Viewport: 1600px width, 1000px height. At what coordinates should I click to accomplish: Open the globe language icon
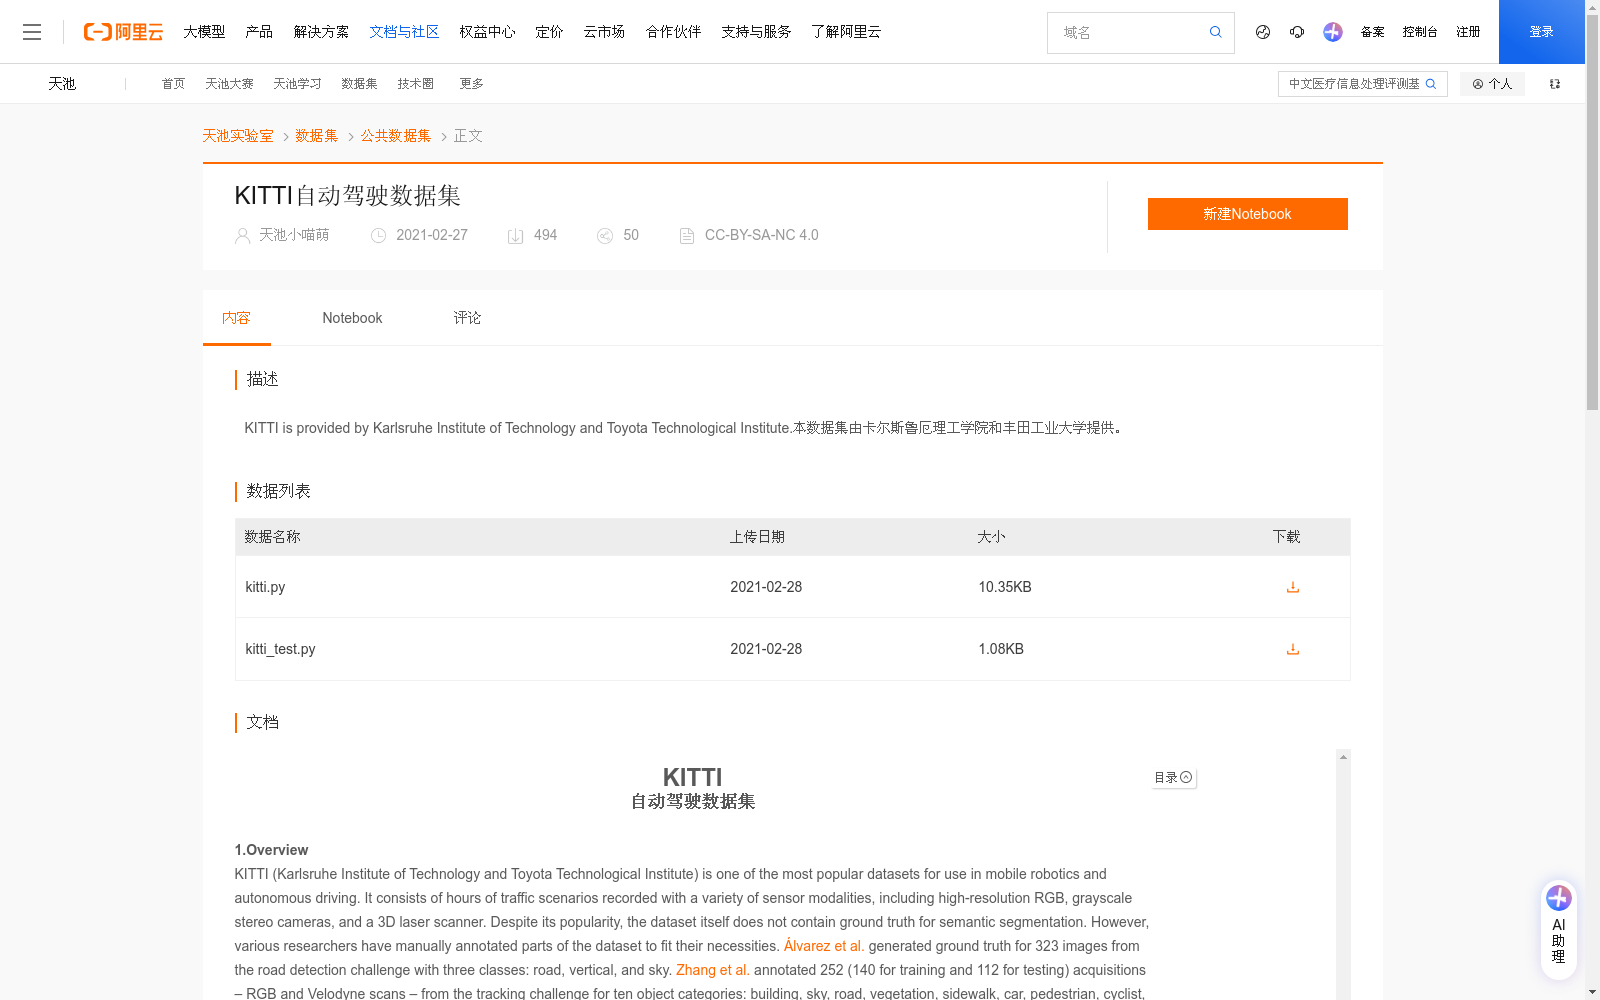click(1263, 32)
